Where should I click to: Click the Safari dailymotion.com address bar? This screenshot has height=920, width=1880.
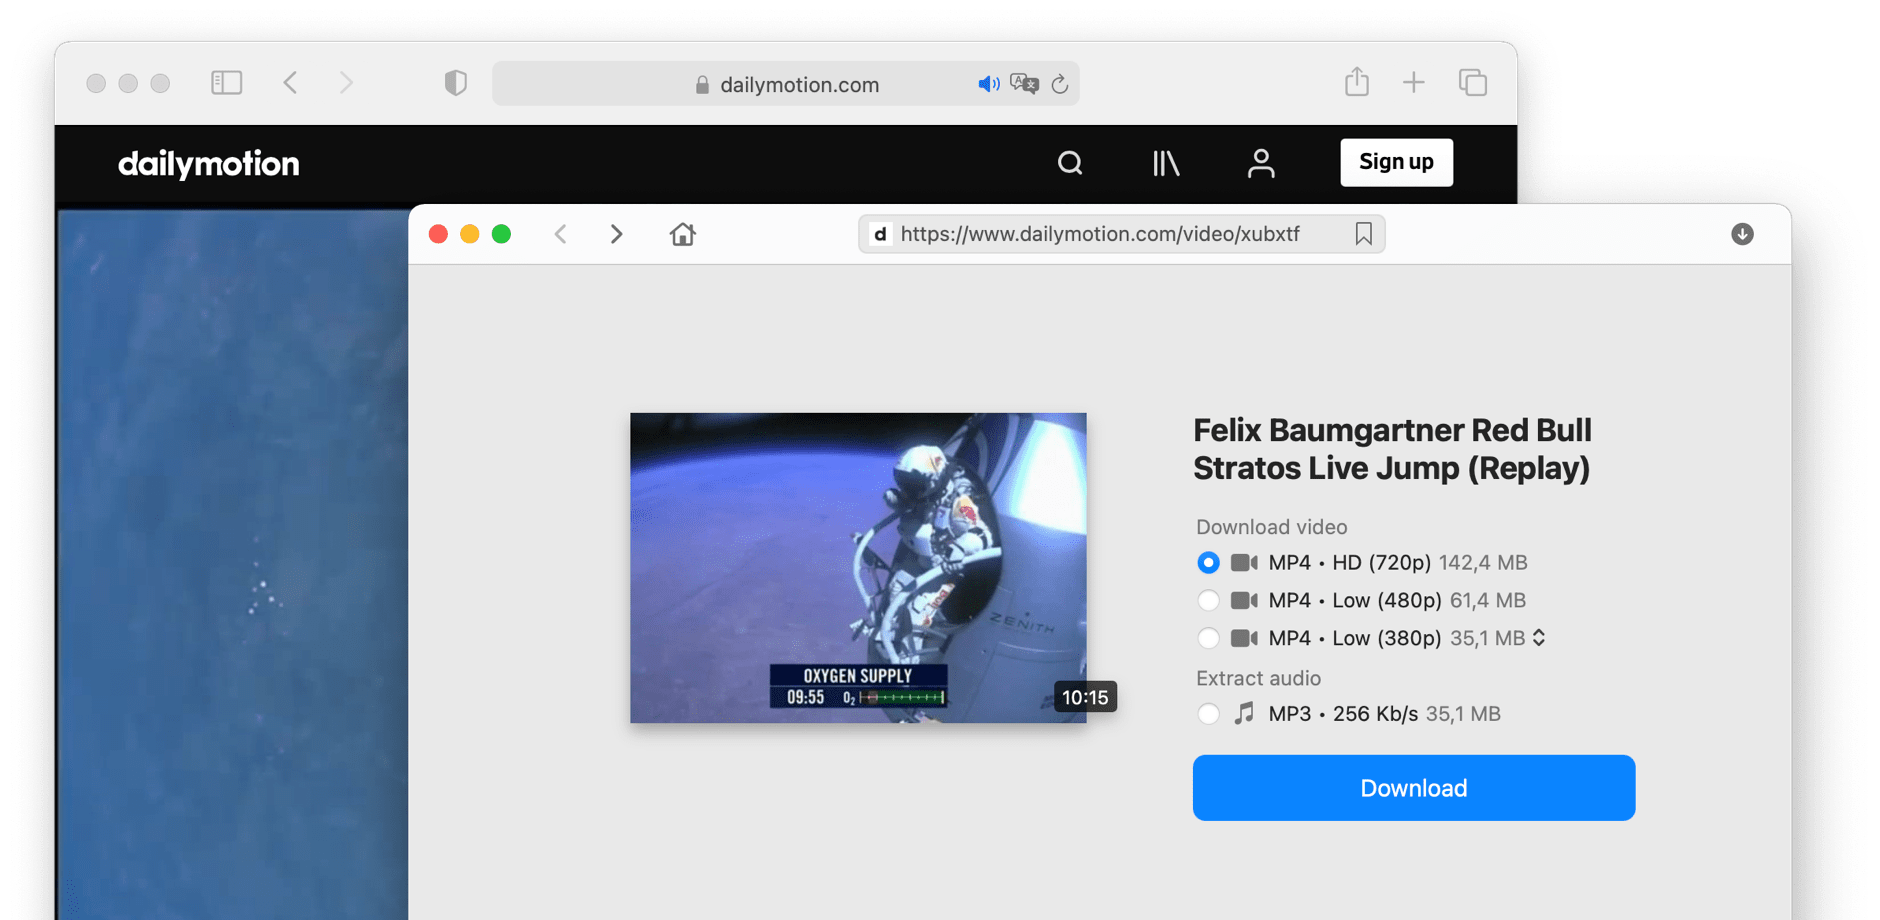(785, 84)
